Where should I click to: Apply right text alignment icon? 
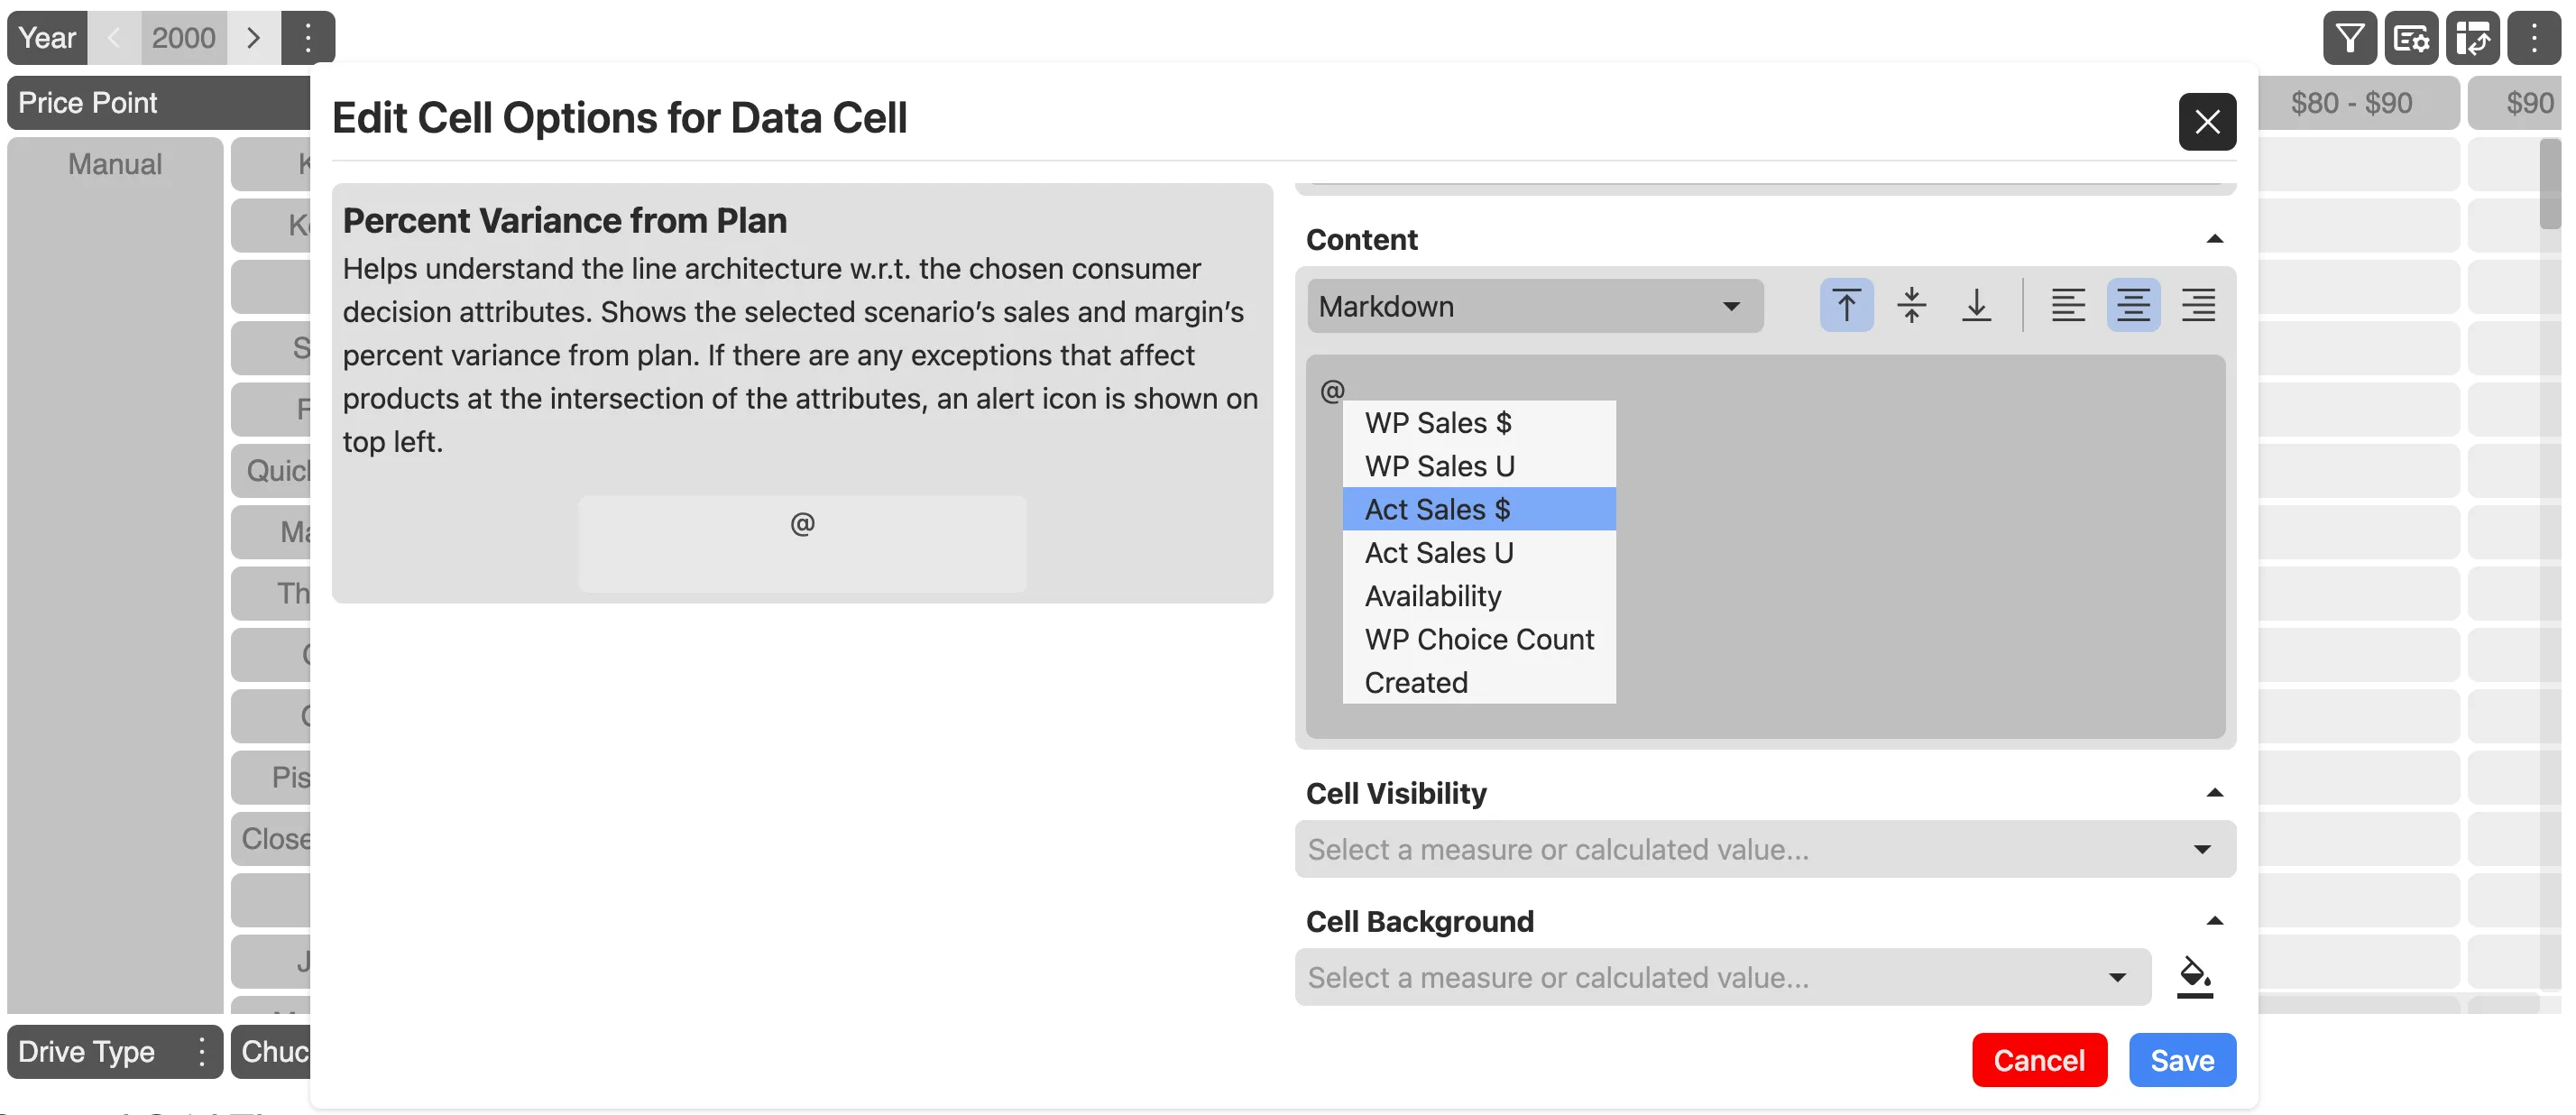2199,305
